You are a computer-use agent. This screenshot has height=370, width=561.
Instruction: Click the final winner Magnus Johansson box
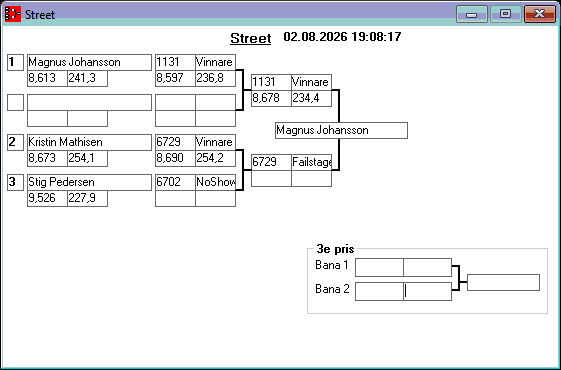coord(341,130)
